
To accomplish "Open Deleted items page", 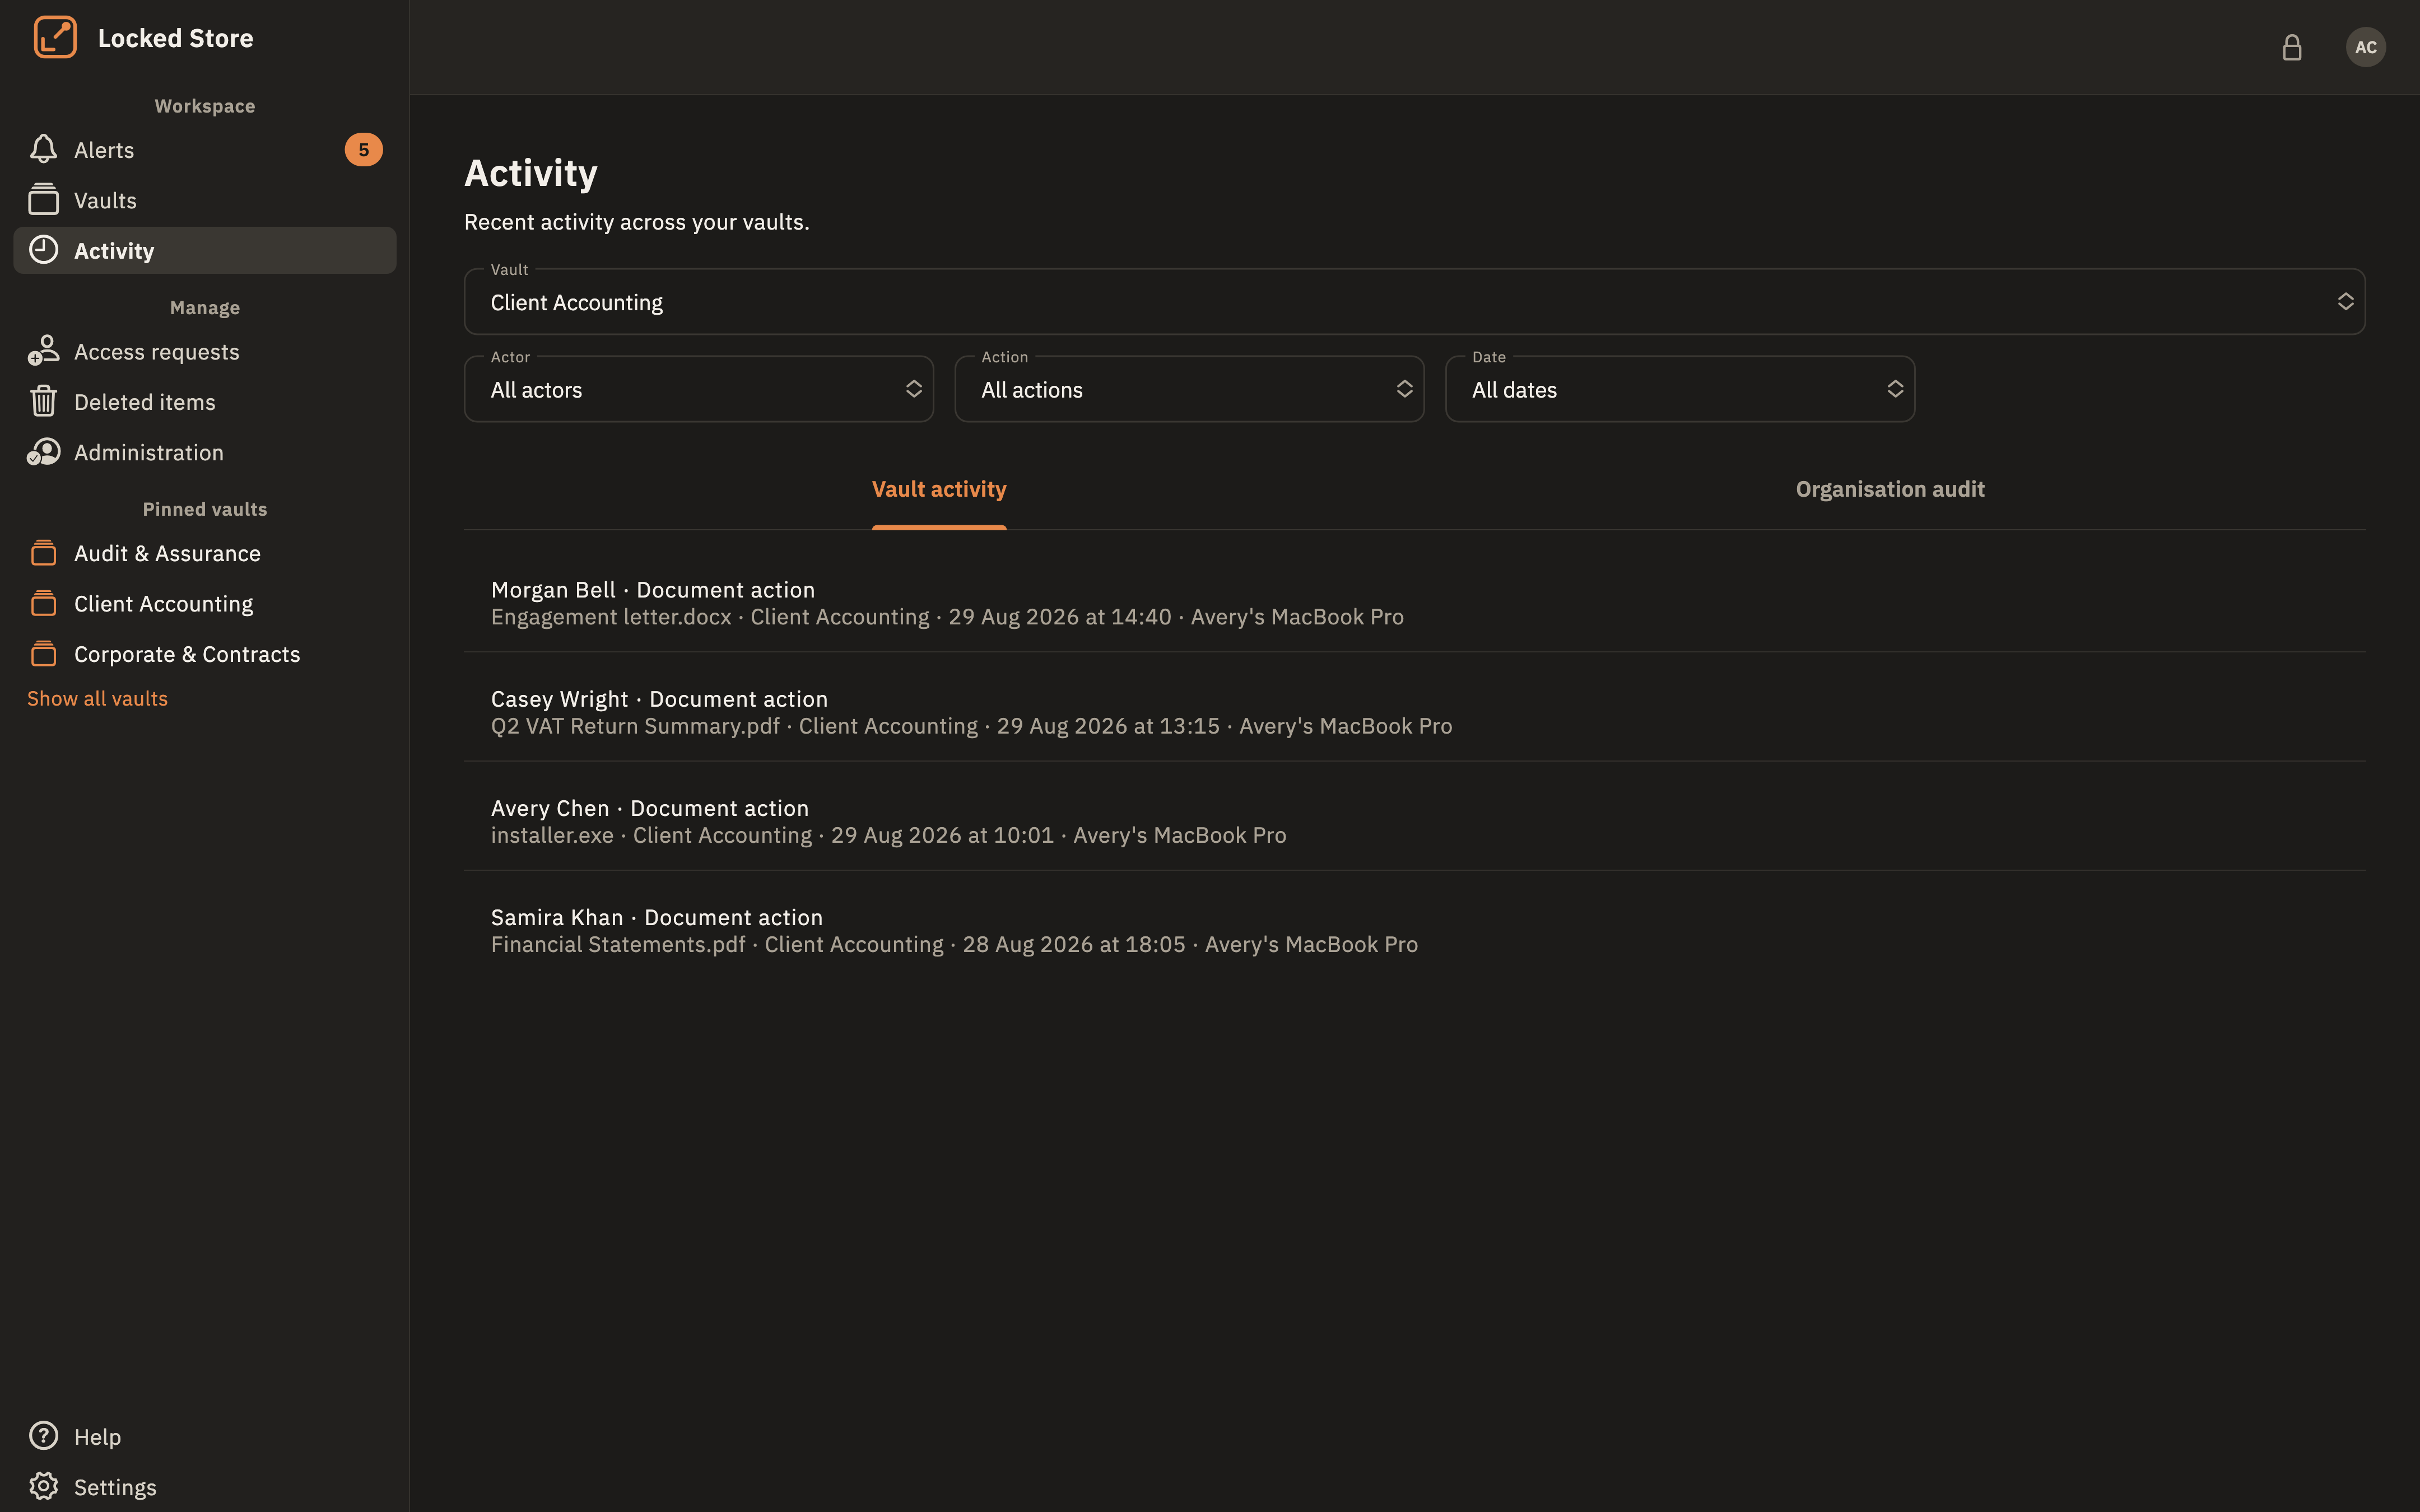I will coord(205,402).
